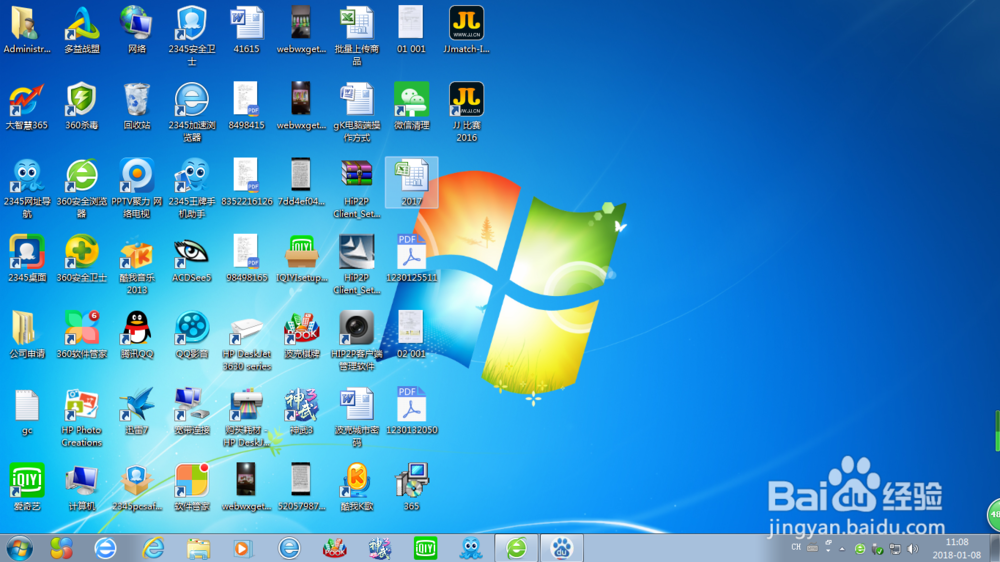
Task: Select the 酷我音乐2013 desktop icon
Action: (136, 264)
